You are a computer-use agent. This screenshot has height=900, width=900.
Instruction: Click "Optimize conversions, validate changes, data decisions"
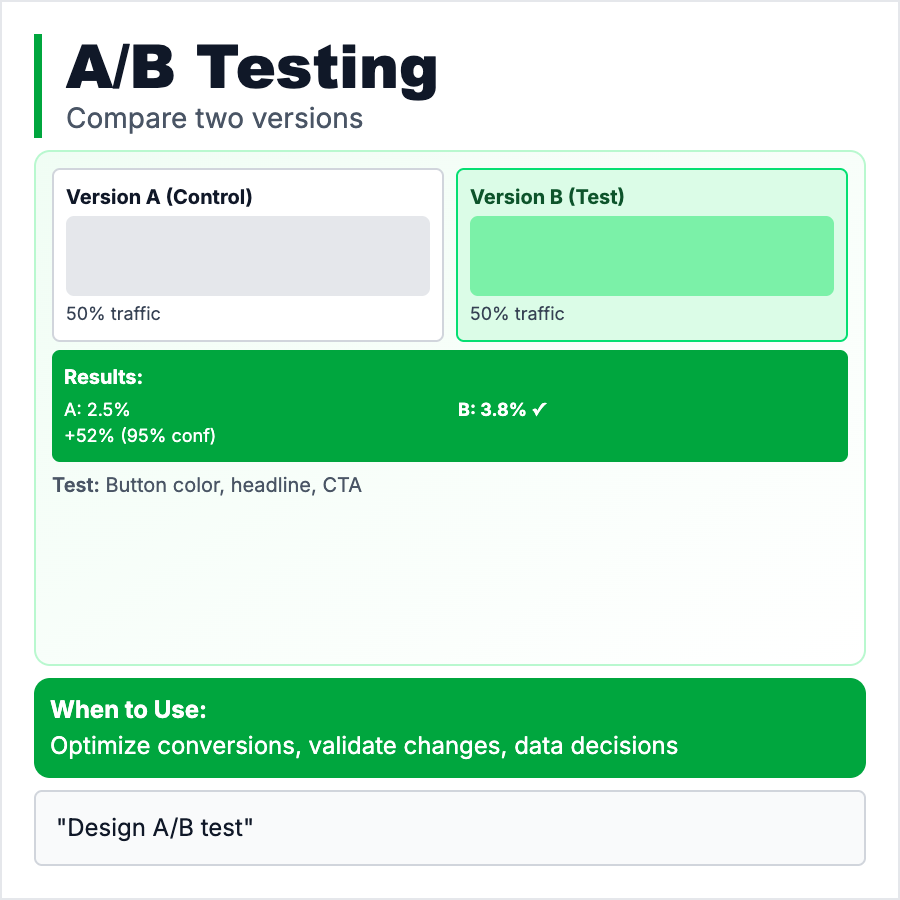click(x=364, y=746)
